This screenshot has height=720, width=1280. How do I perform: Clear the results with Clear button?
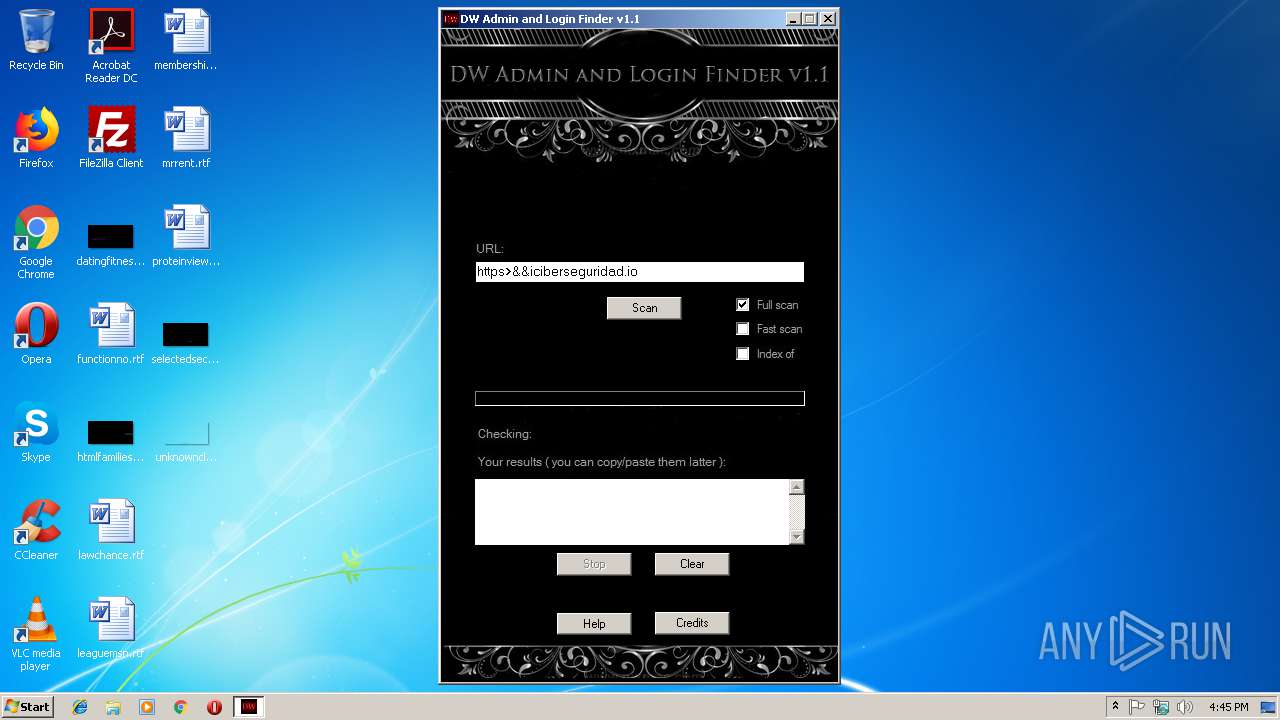click(692, 564)
